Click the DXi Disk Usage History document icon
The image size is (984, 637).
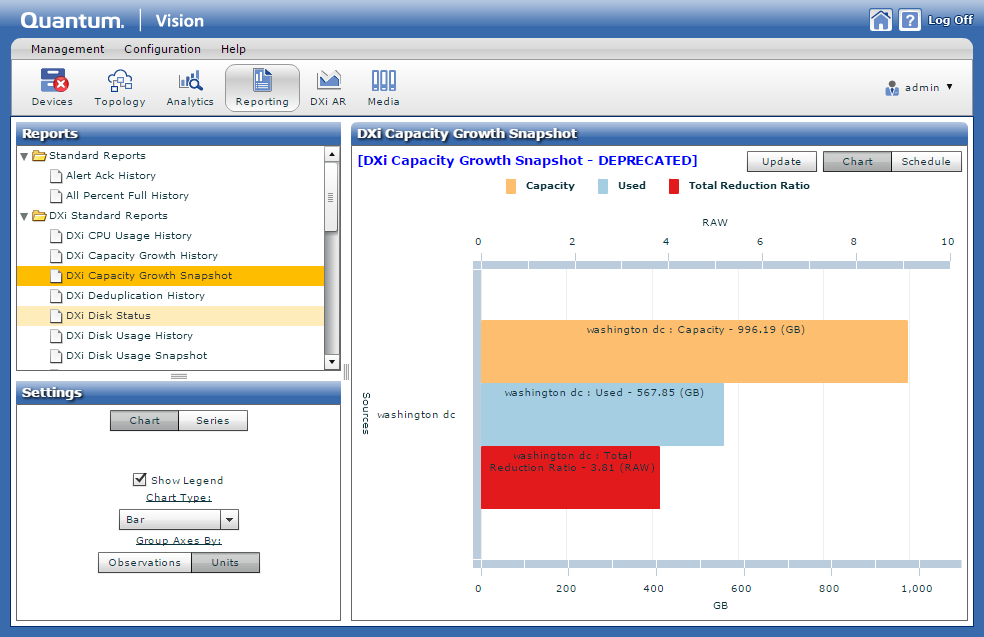[x=56, y=336]
